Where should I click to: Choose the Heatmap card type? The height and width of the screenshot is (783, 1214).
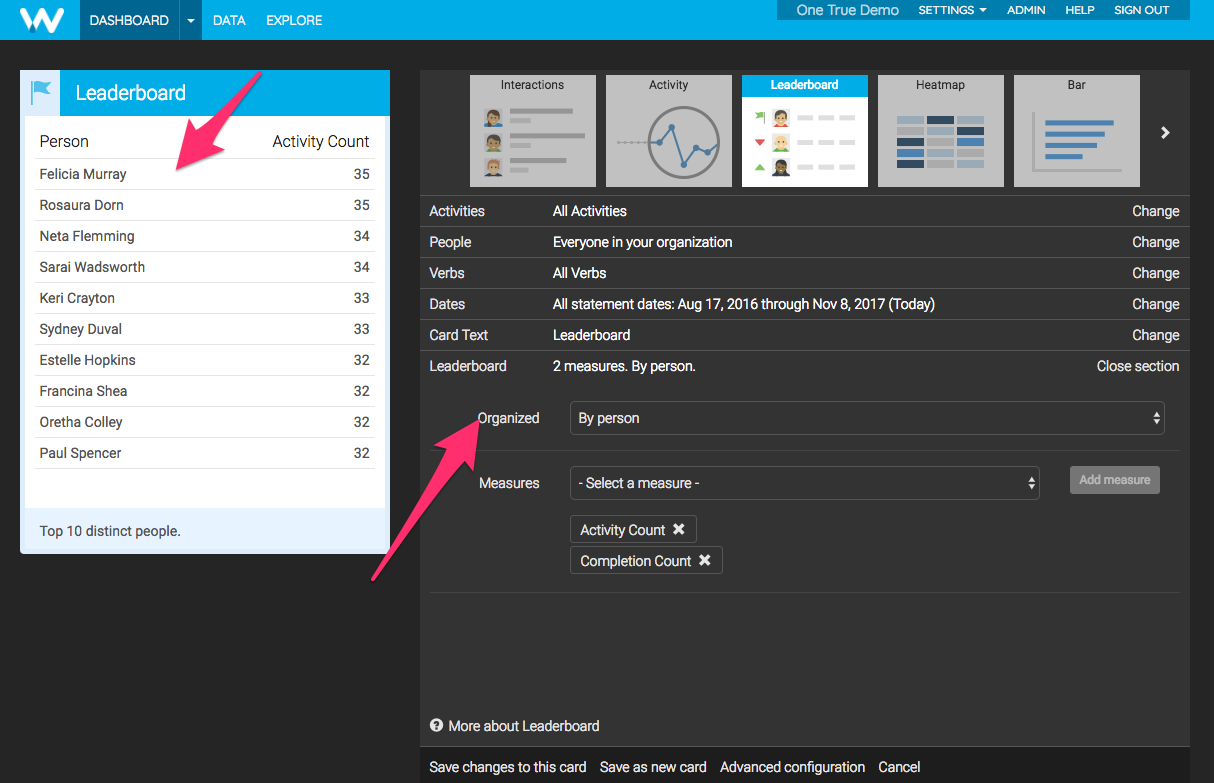click(940, 131)
